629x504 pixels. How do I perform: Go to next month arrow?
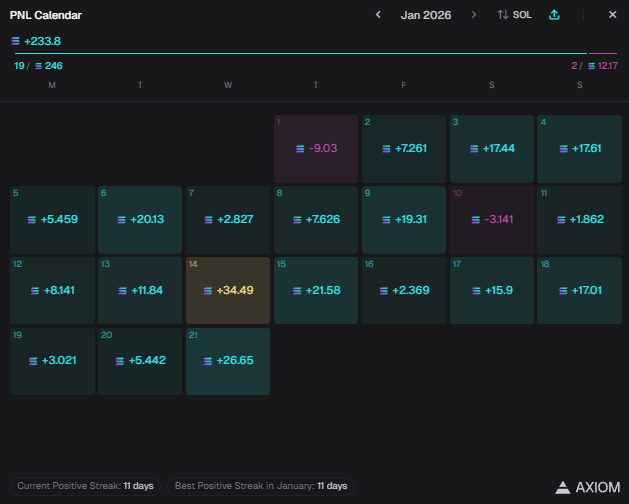point(474,15)
